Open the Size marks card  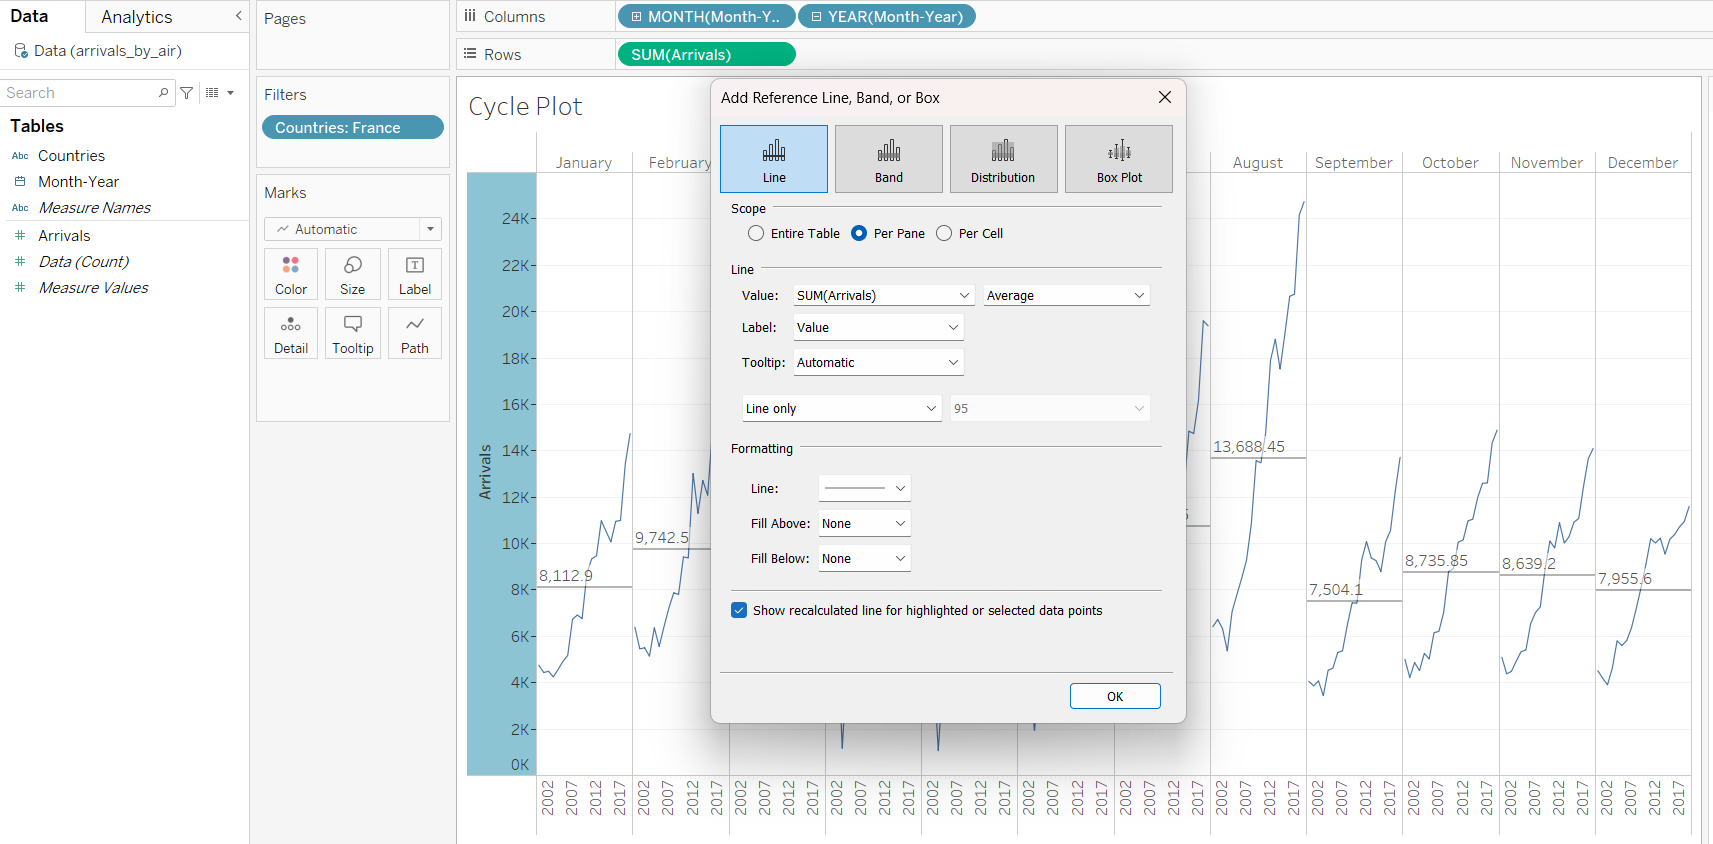tap(352, 274)
